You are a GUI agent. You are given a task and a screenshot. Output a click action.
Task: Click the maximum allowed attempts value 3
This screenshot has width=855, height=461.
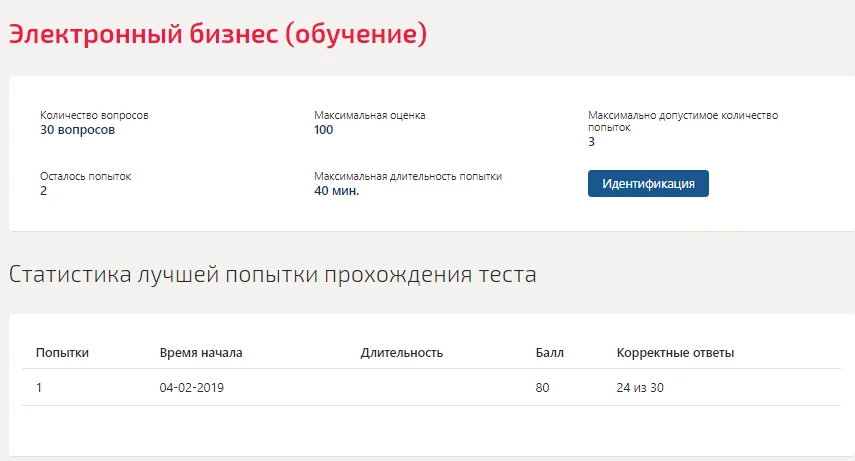click(x=592, y=142)
